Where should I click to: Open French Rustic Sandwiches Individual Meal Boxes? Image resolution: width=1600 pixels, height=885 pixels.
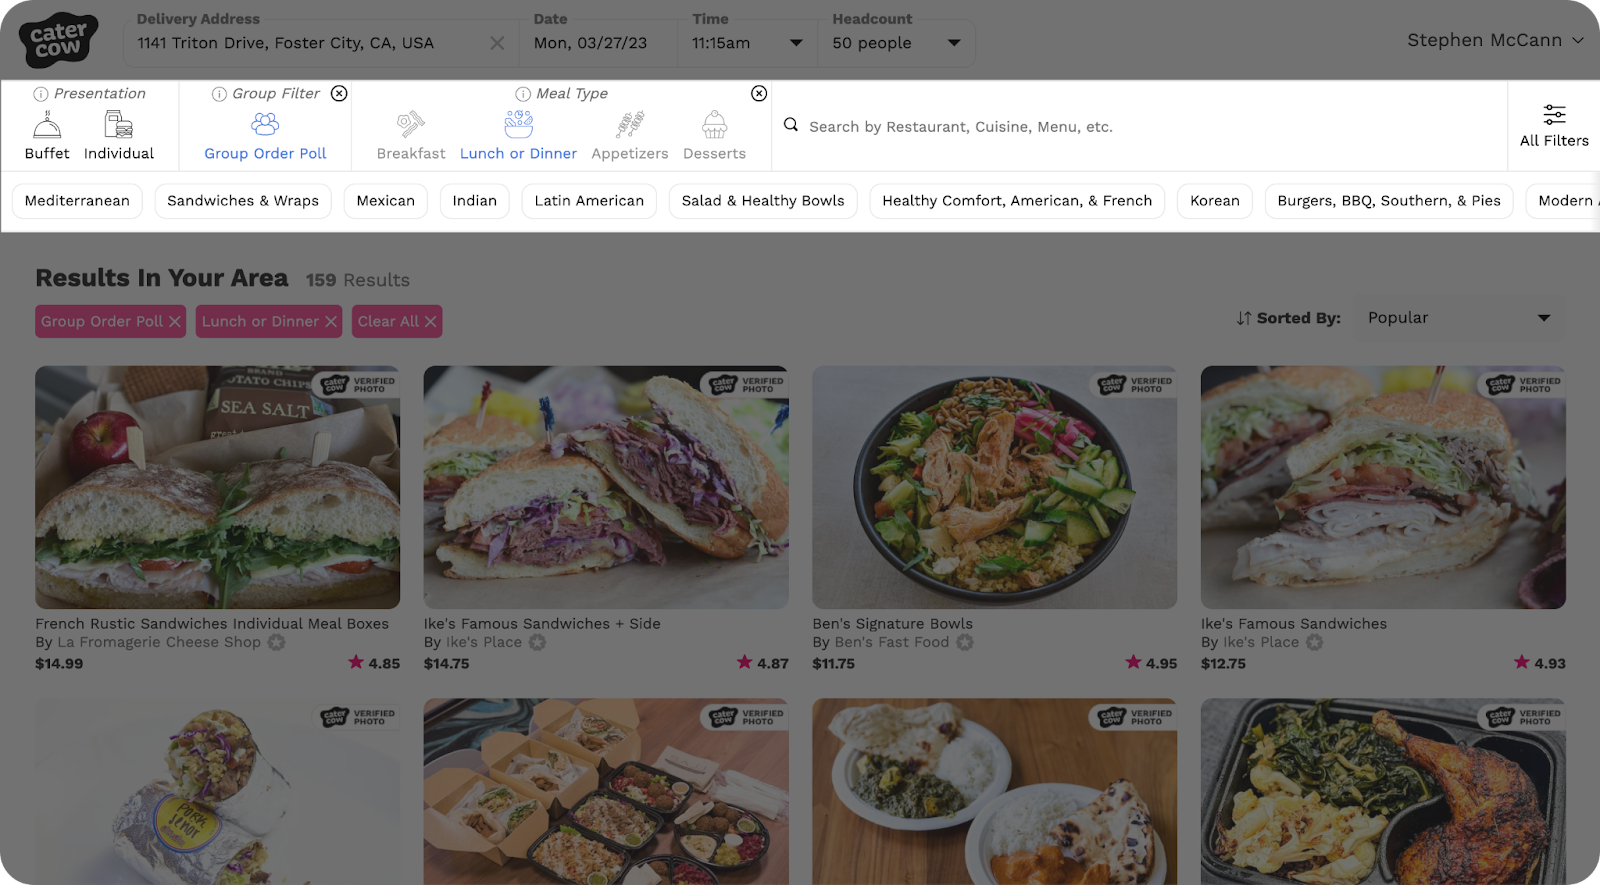point(212,624)
